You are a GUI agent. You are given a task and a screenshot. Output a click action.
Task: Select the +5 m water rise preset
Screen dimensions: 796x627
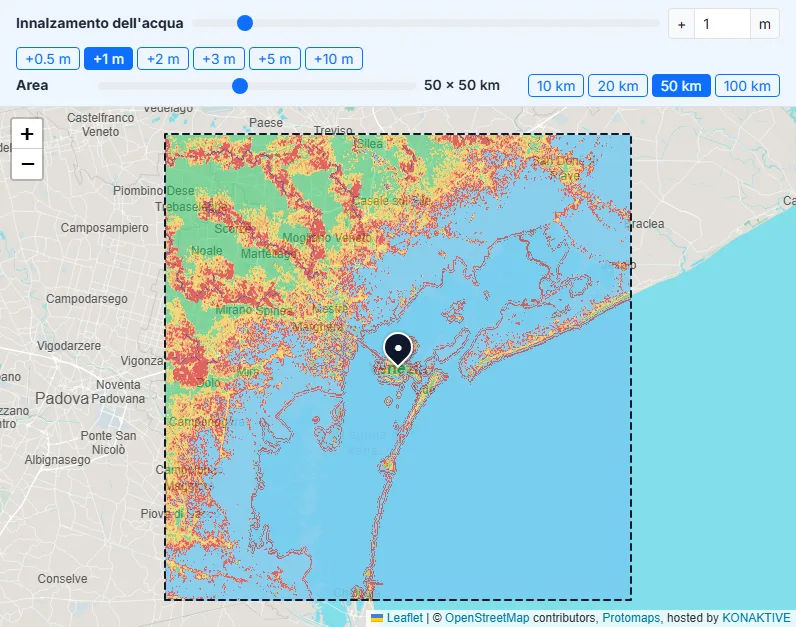pyautogui.click(x=275, y=59)
